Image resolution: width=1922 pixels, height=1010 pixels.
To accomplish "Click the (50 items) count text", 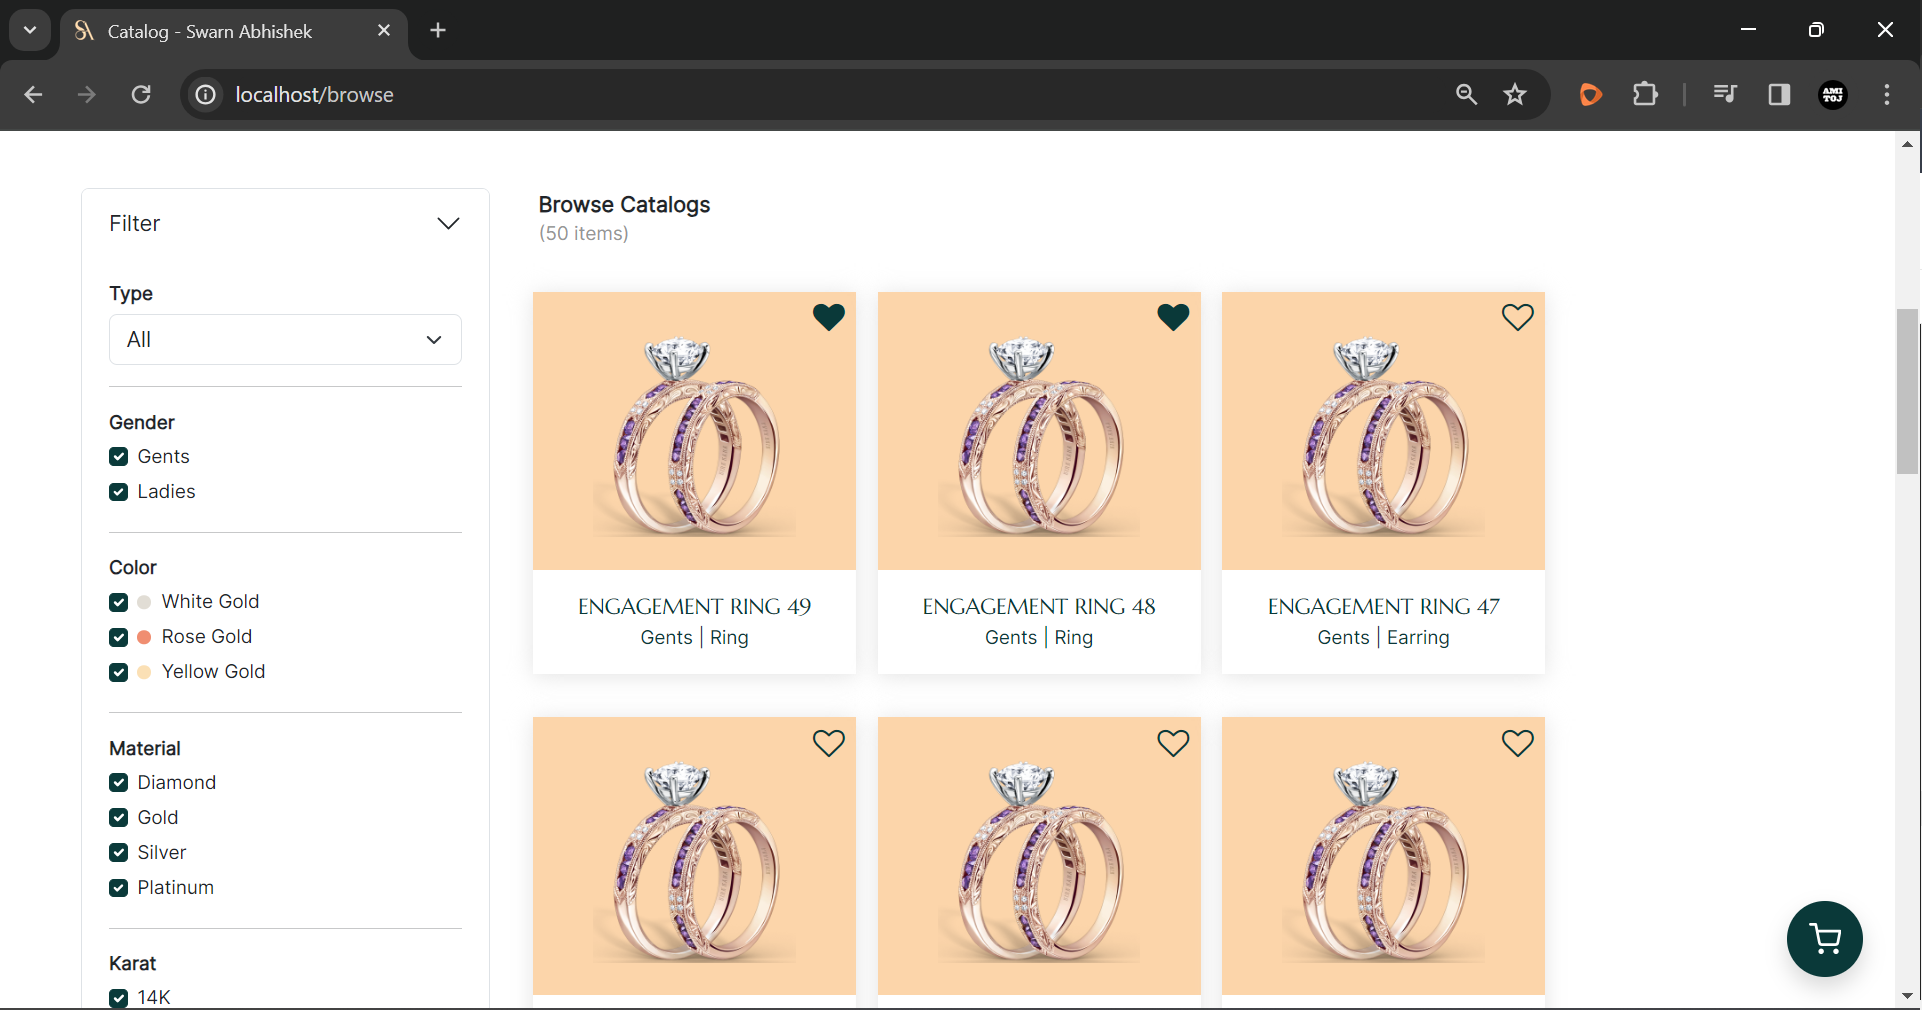I will 584,234.
